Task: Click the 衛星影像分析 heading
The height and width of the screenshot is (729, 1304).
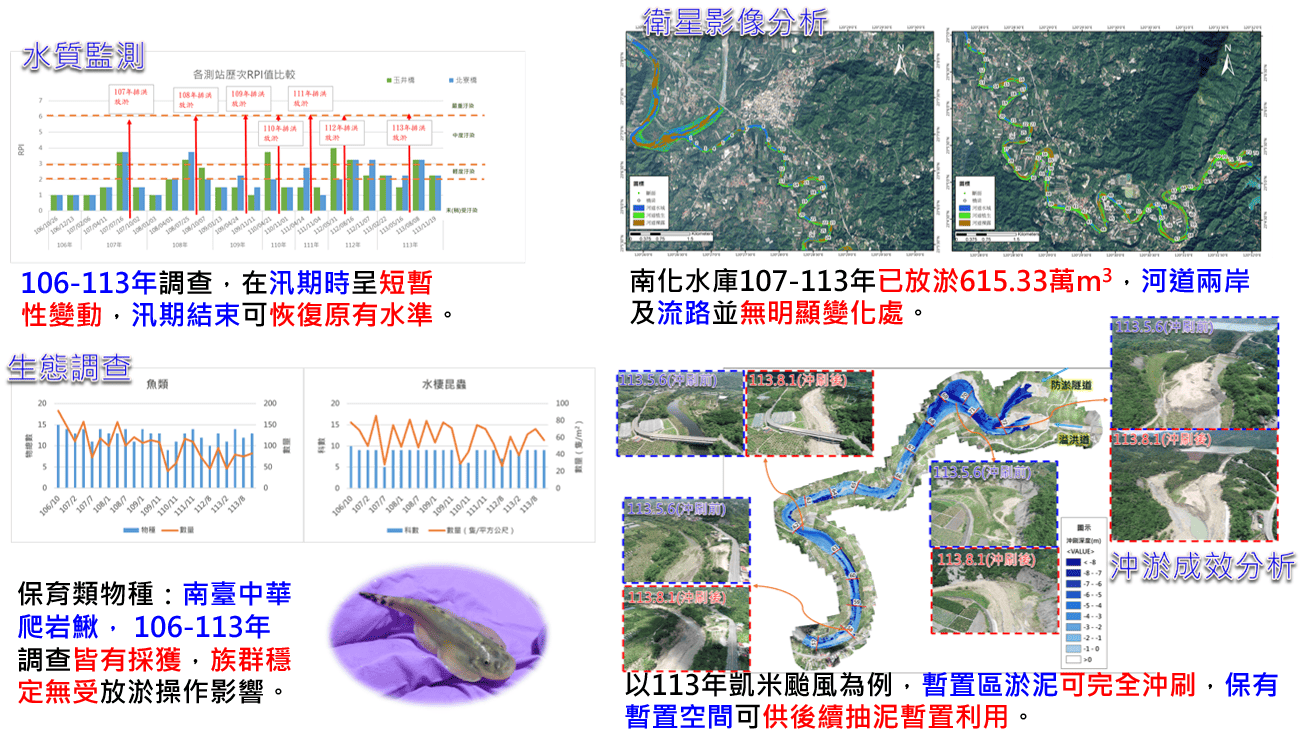Action: point(734,20)
